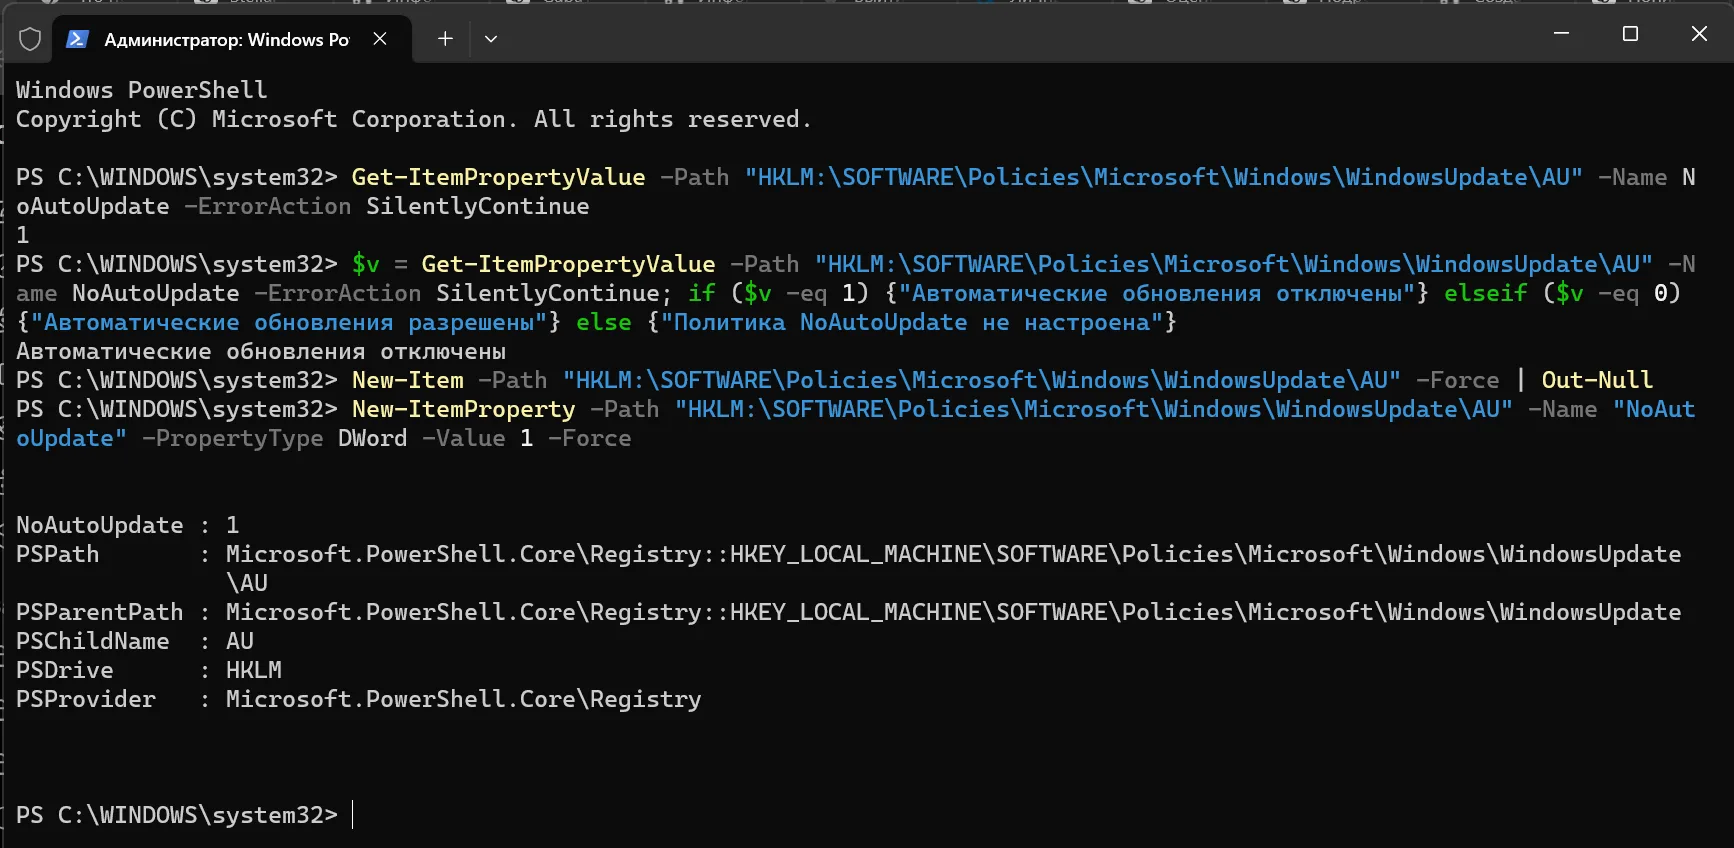
Task: Click the 'NoAutoUpdate' output row label
Action: coord(100,525)
